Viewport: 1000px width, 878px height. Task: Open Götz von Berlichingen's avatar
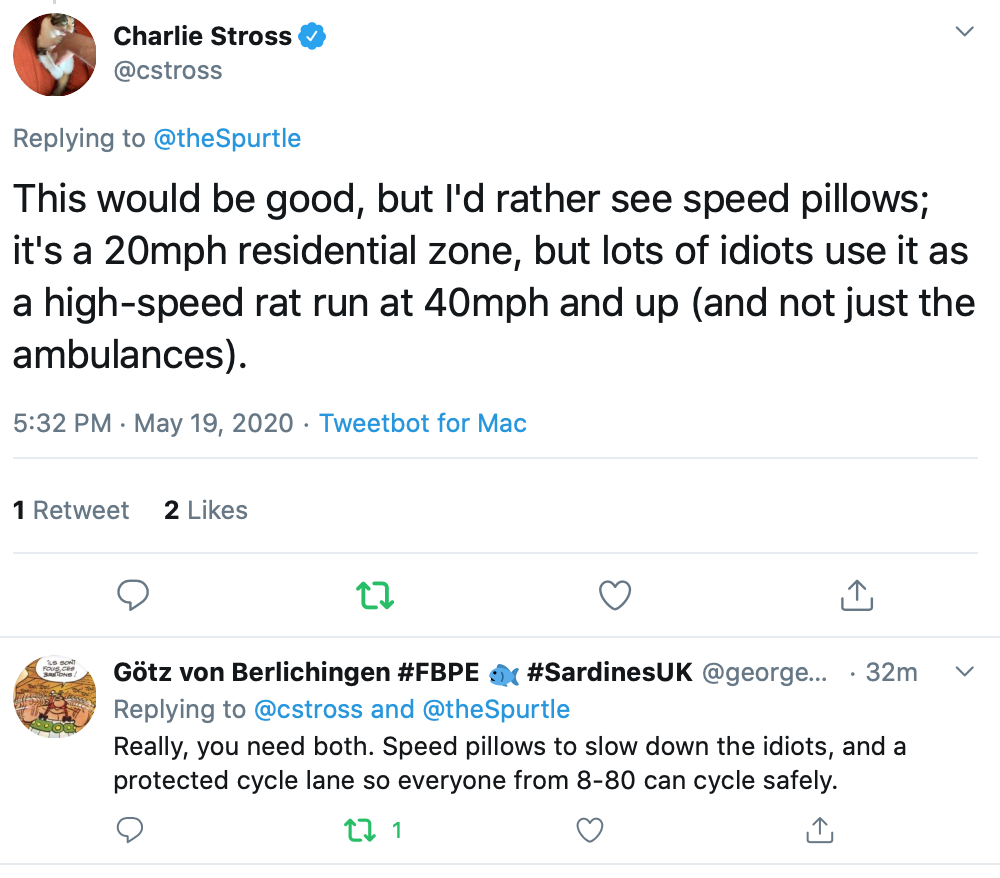[x=55, y=697]
